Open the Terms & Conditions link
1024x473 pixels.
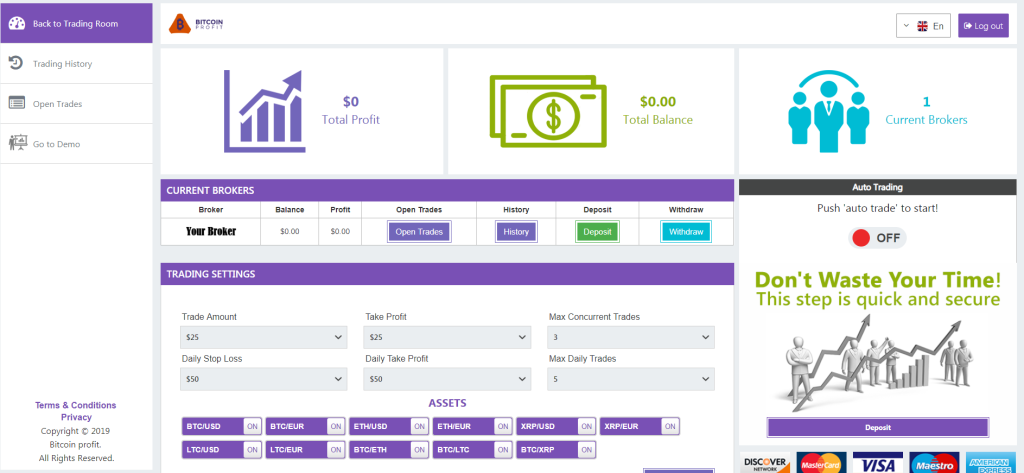76,405
